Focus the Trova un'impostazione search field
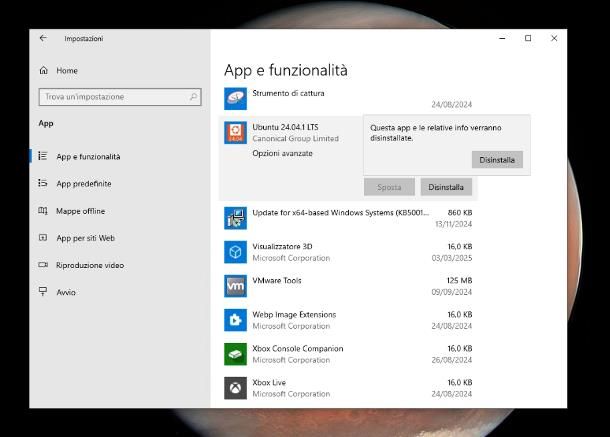The width and height of the screenshot is (610, 437). point(120,97)
